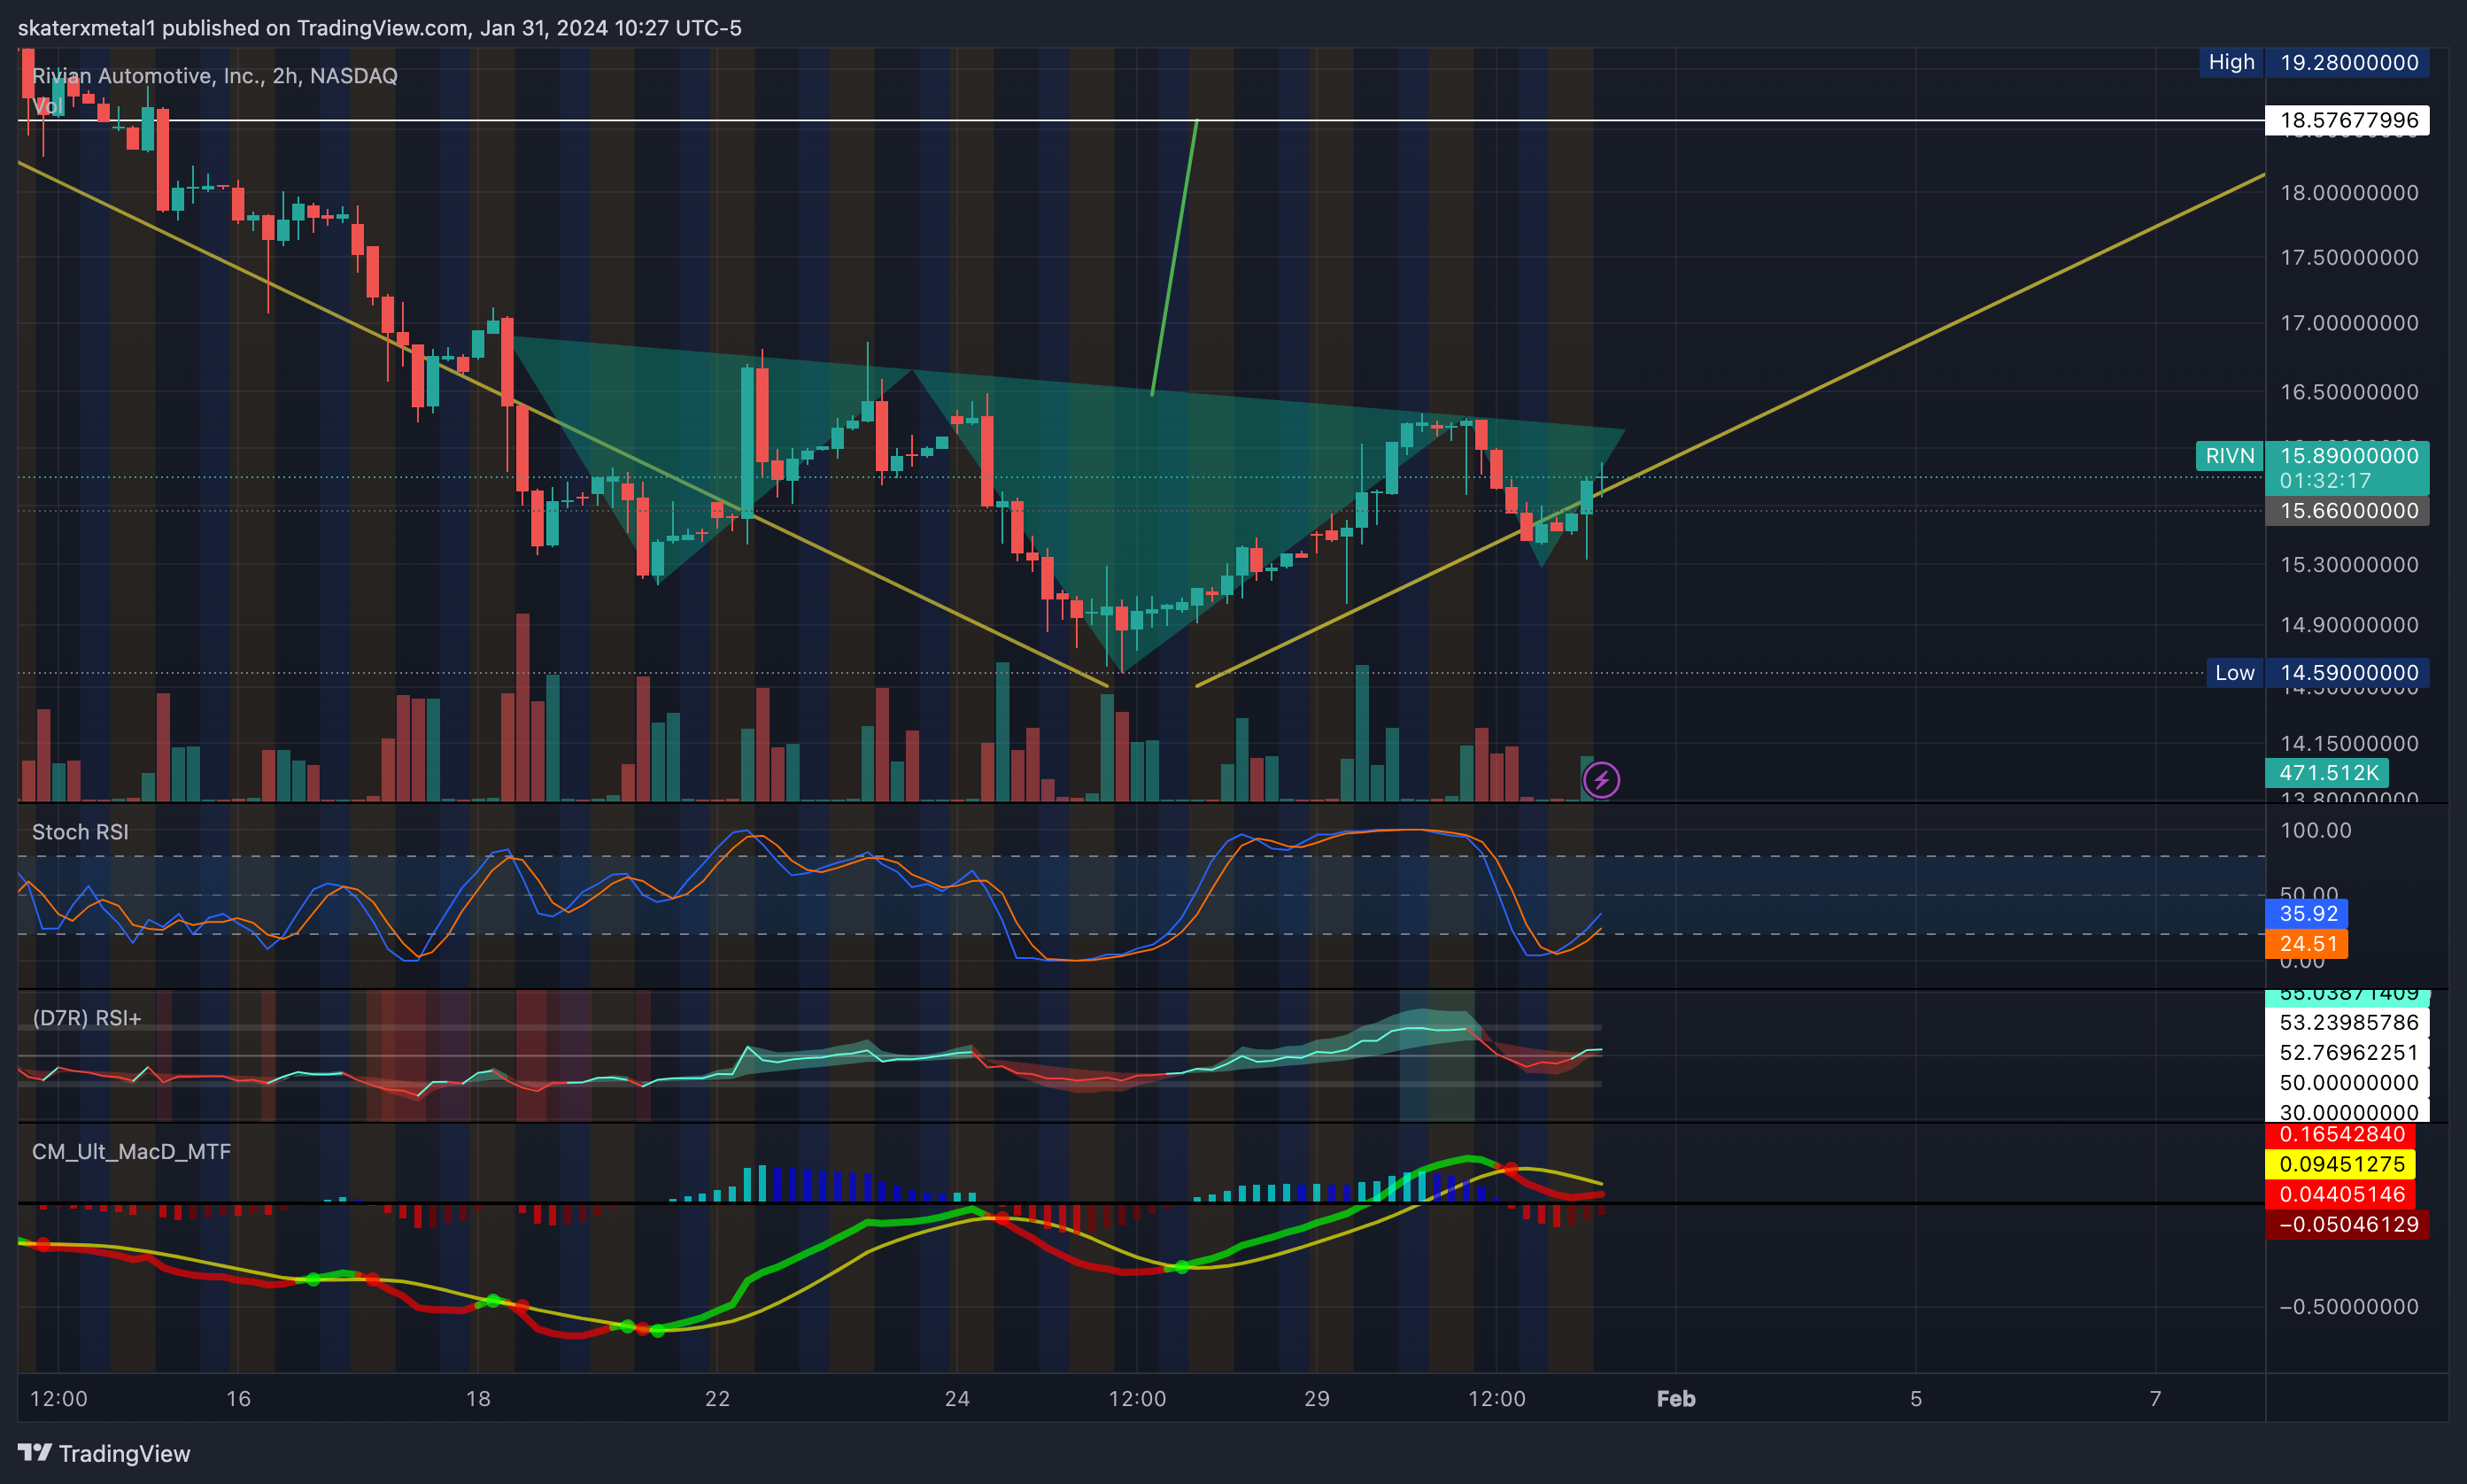
Task: Click the purple lightning bolt icon
Action: (x=1601, y=780)
